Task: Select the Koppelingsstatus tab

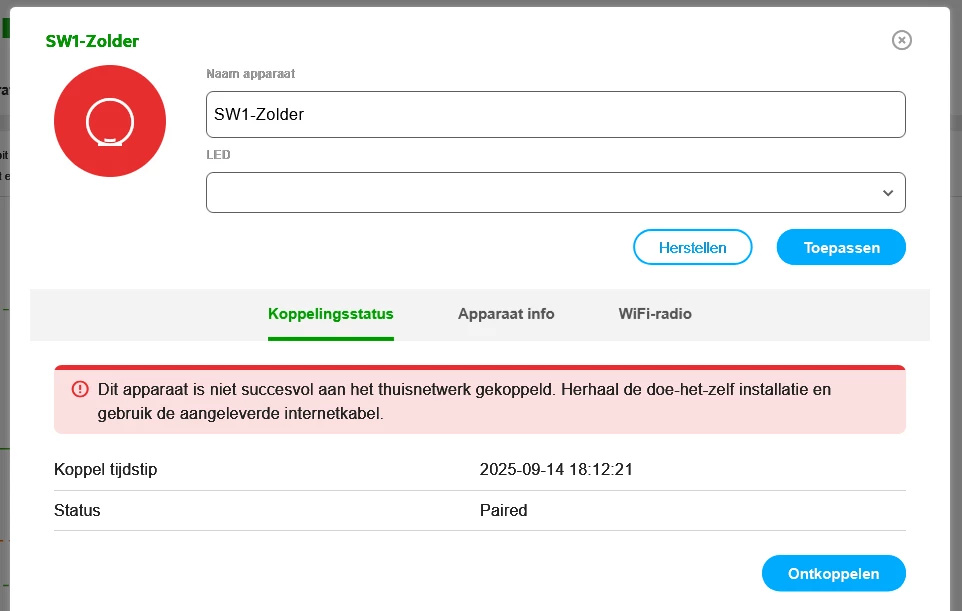Action: 331,314
